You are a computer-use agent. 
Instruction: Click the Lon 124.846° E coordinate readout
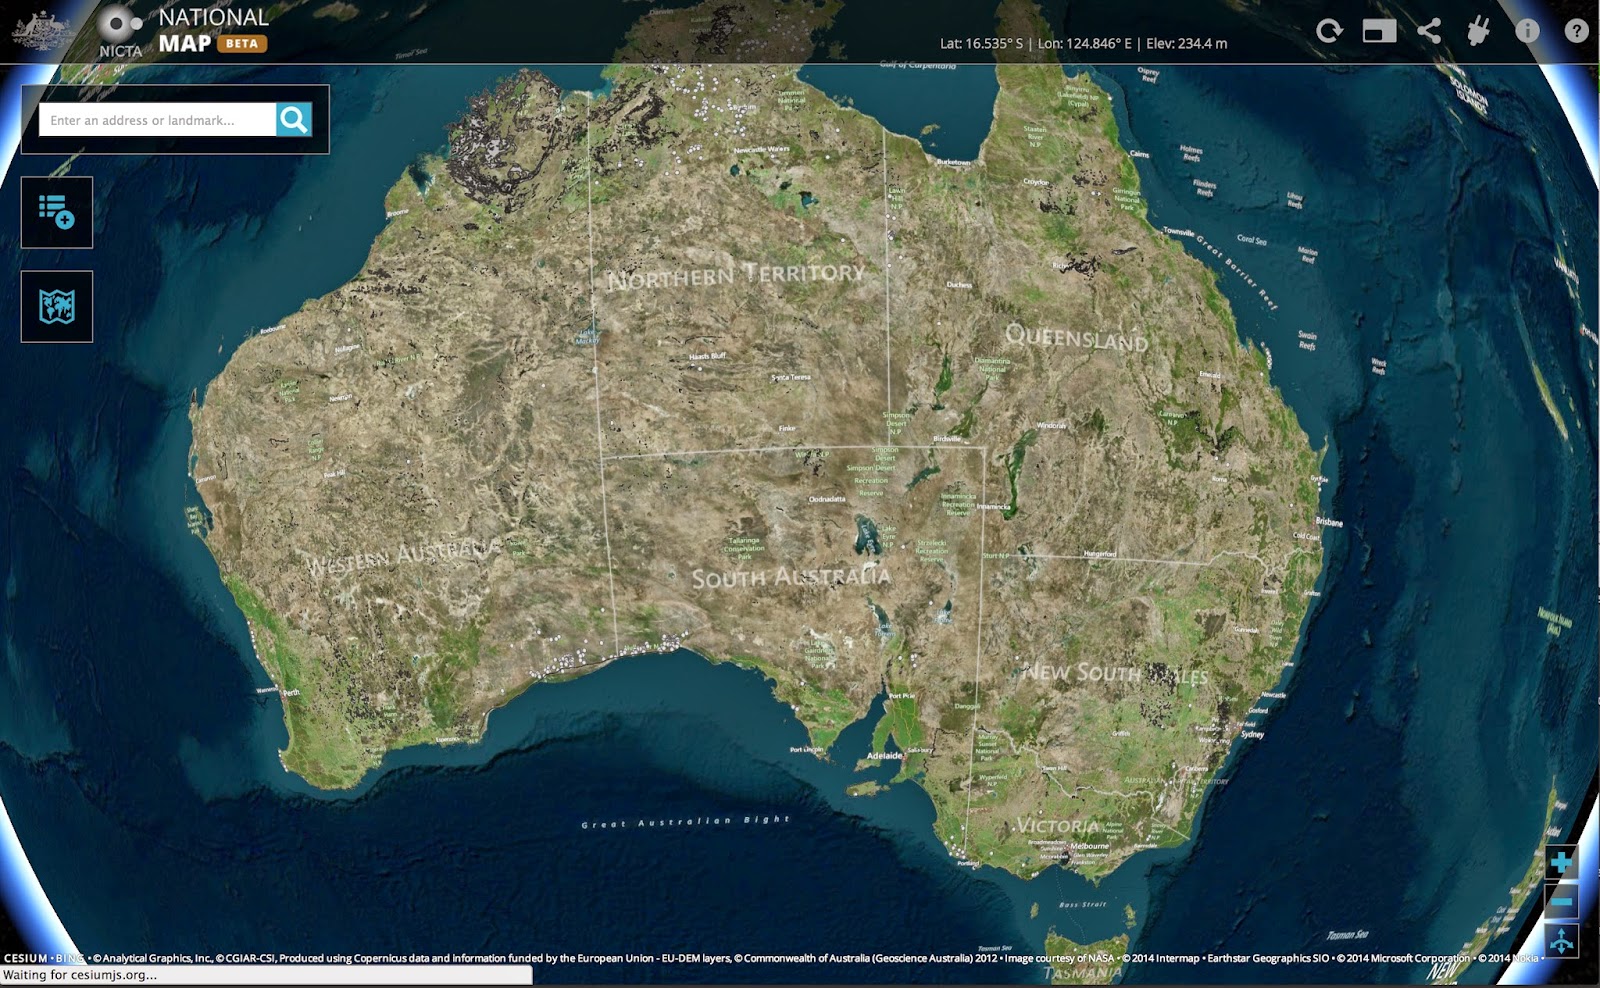click(1084, 44)
